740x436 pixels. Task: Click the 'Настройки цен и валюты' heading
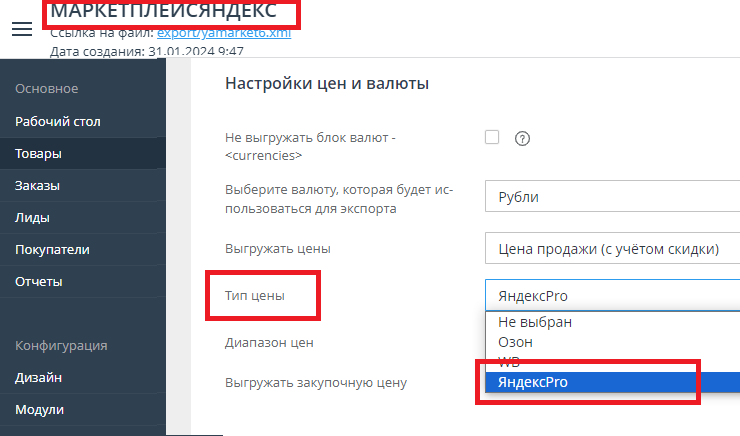[327, 83]
